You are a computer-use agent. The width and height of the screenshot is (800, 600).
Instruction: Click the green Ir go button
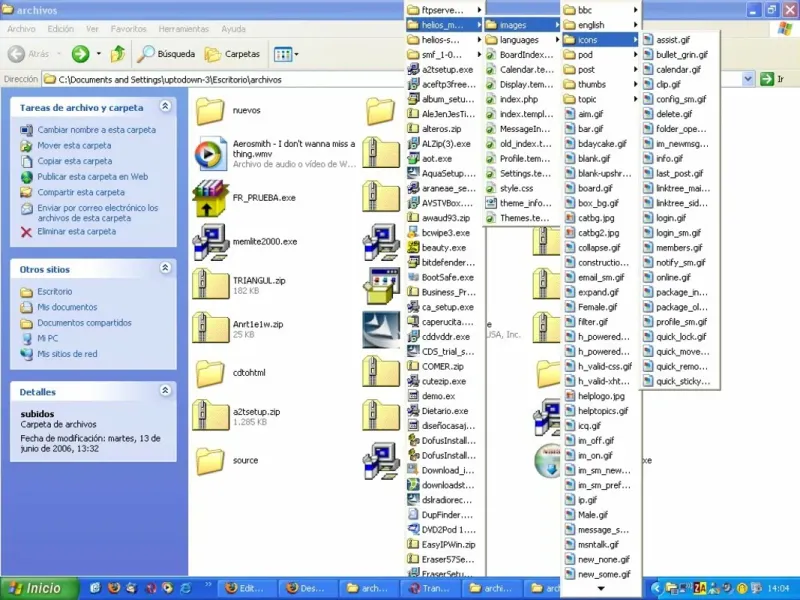click(x=772, y=79)
